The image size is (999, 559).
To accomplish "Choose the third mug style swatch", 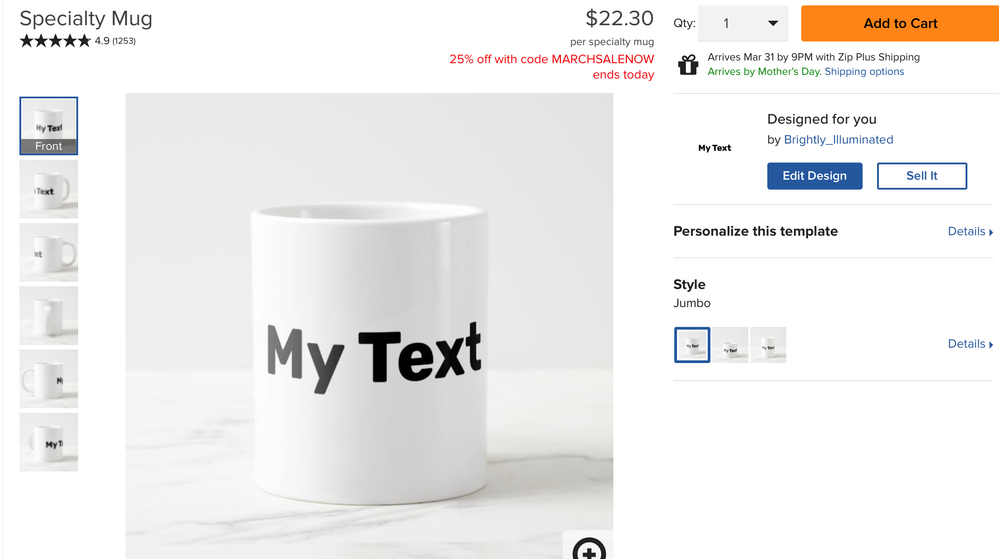I will [768, 345].
